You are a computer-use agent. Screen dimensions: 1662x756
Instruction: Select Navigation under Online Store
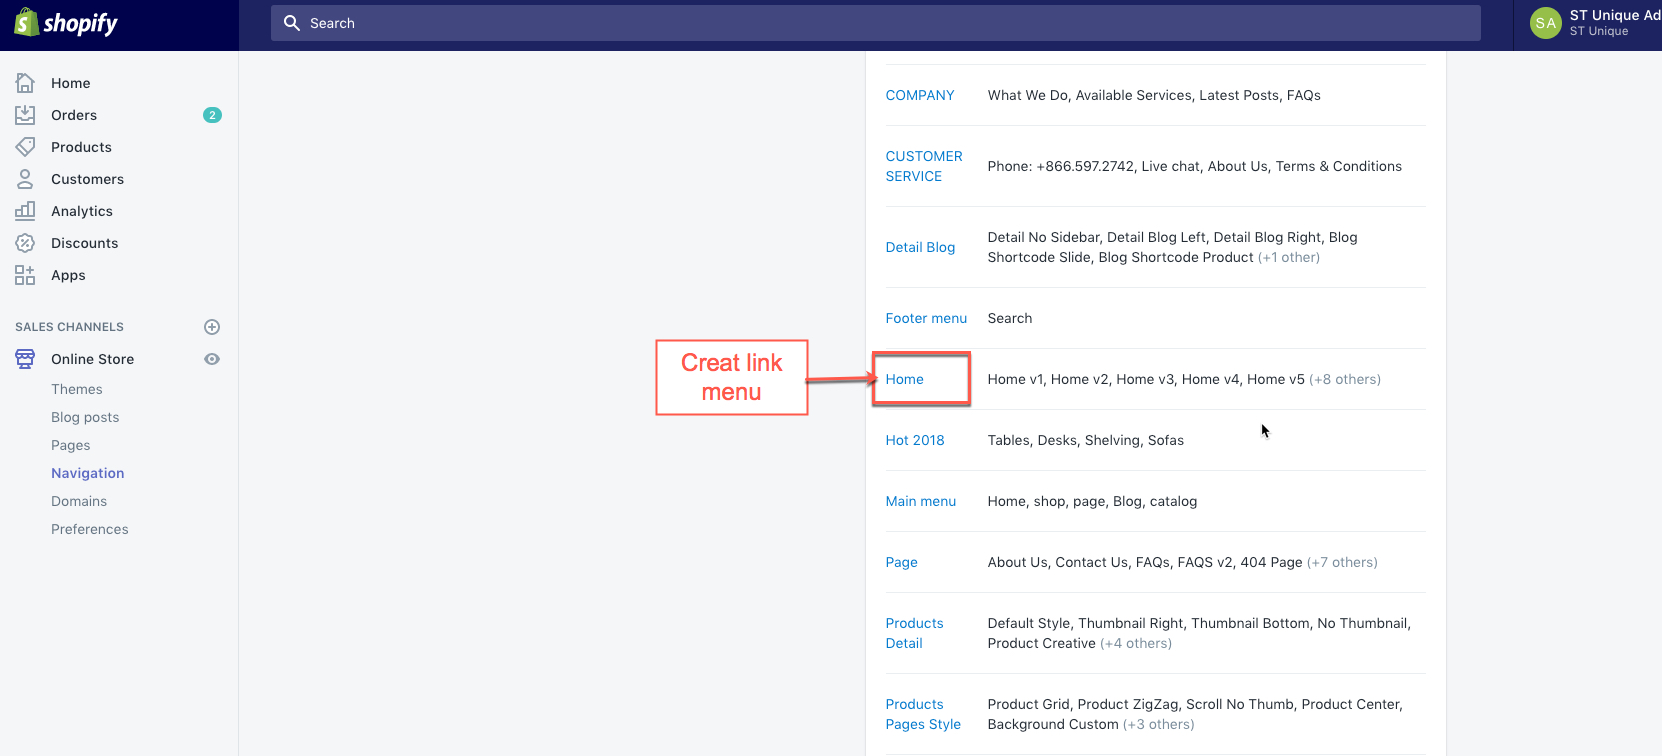88,473
